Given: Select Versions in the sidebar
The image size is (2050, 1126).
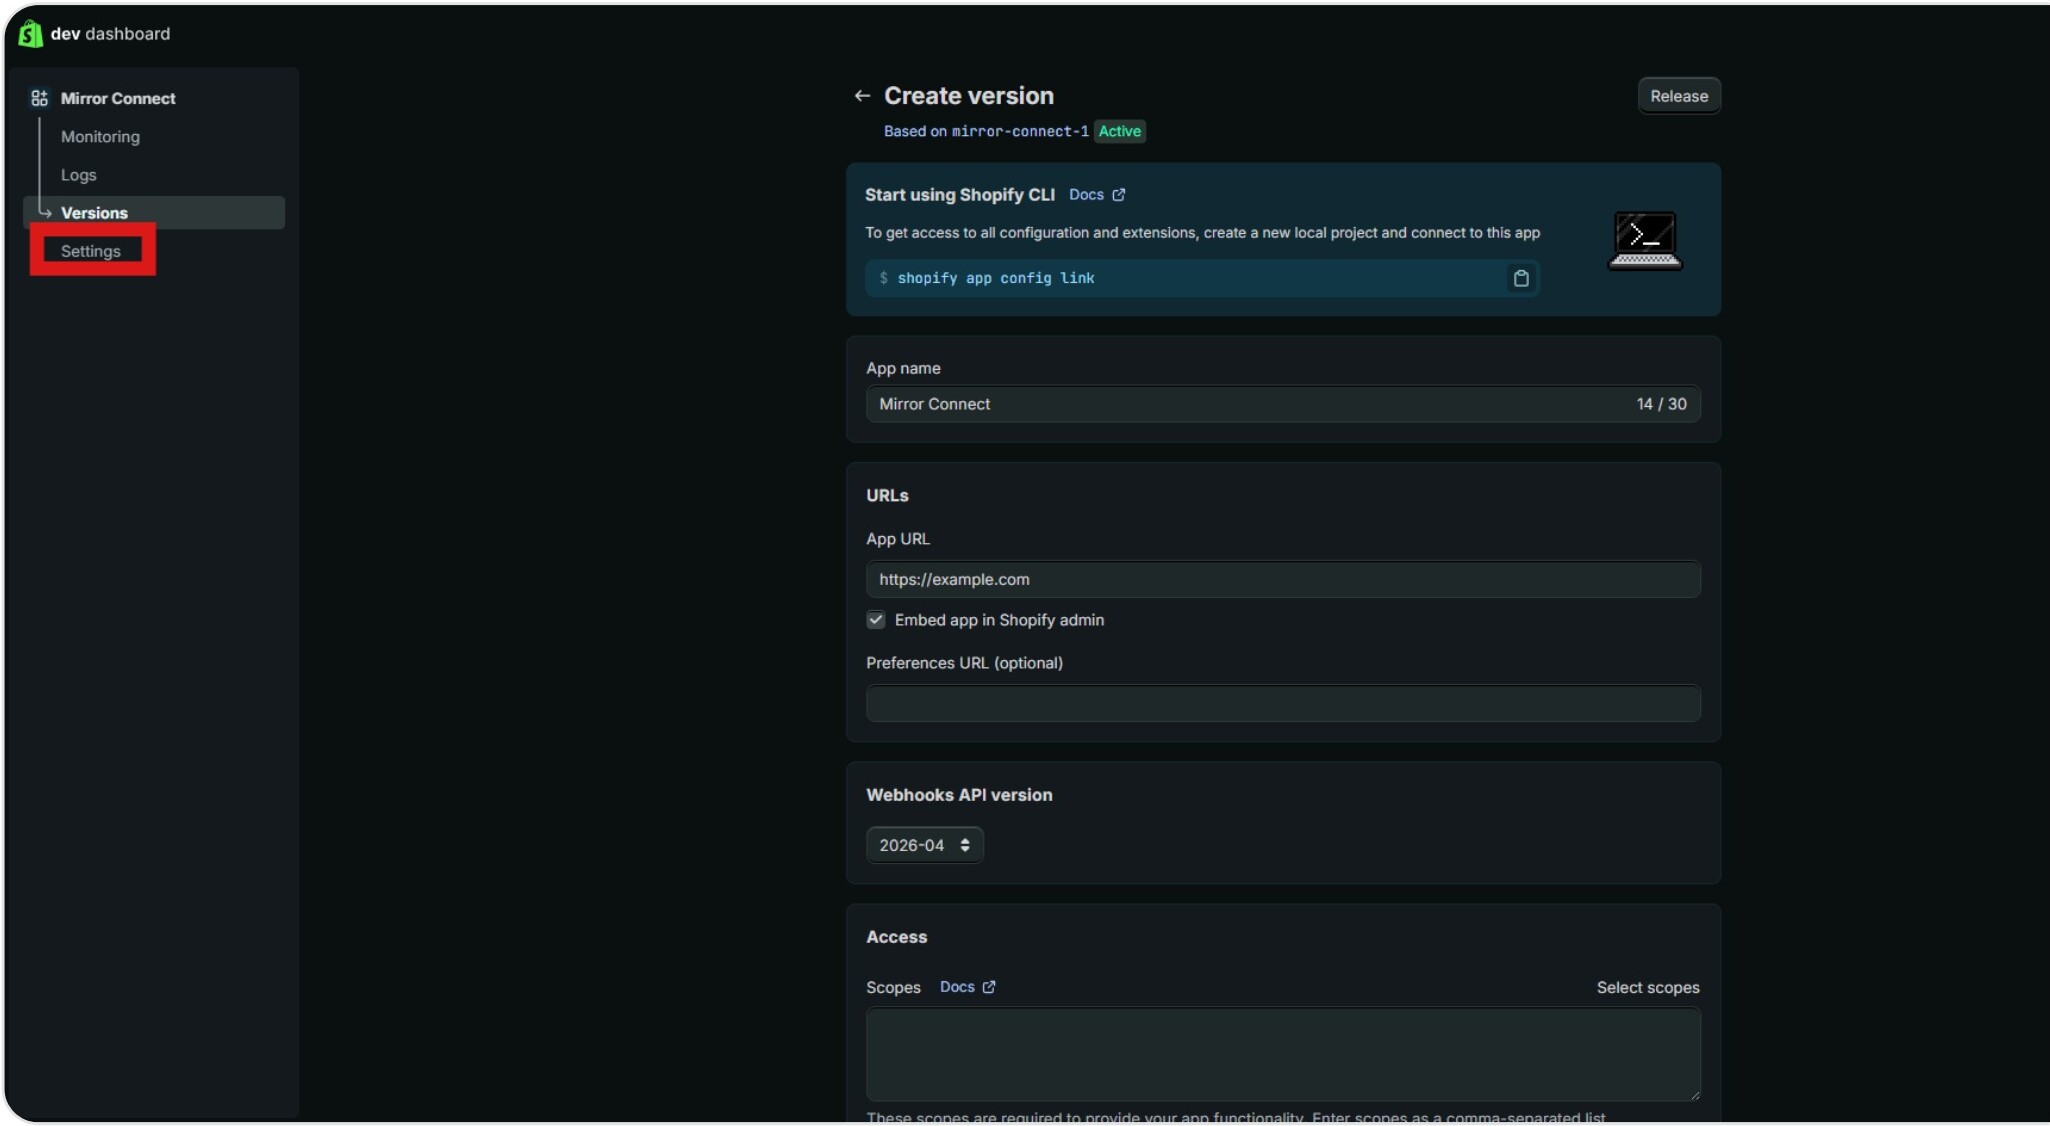Looking at the screenshot, I should 154,213.
